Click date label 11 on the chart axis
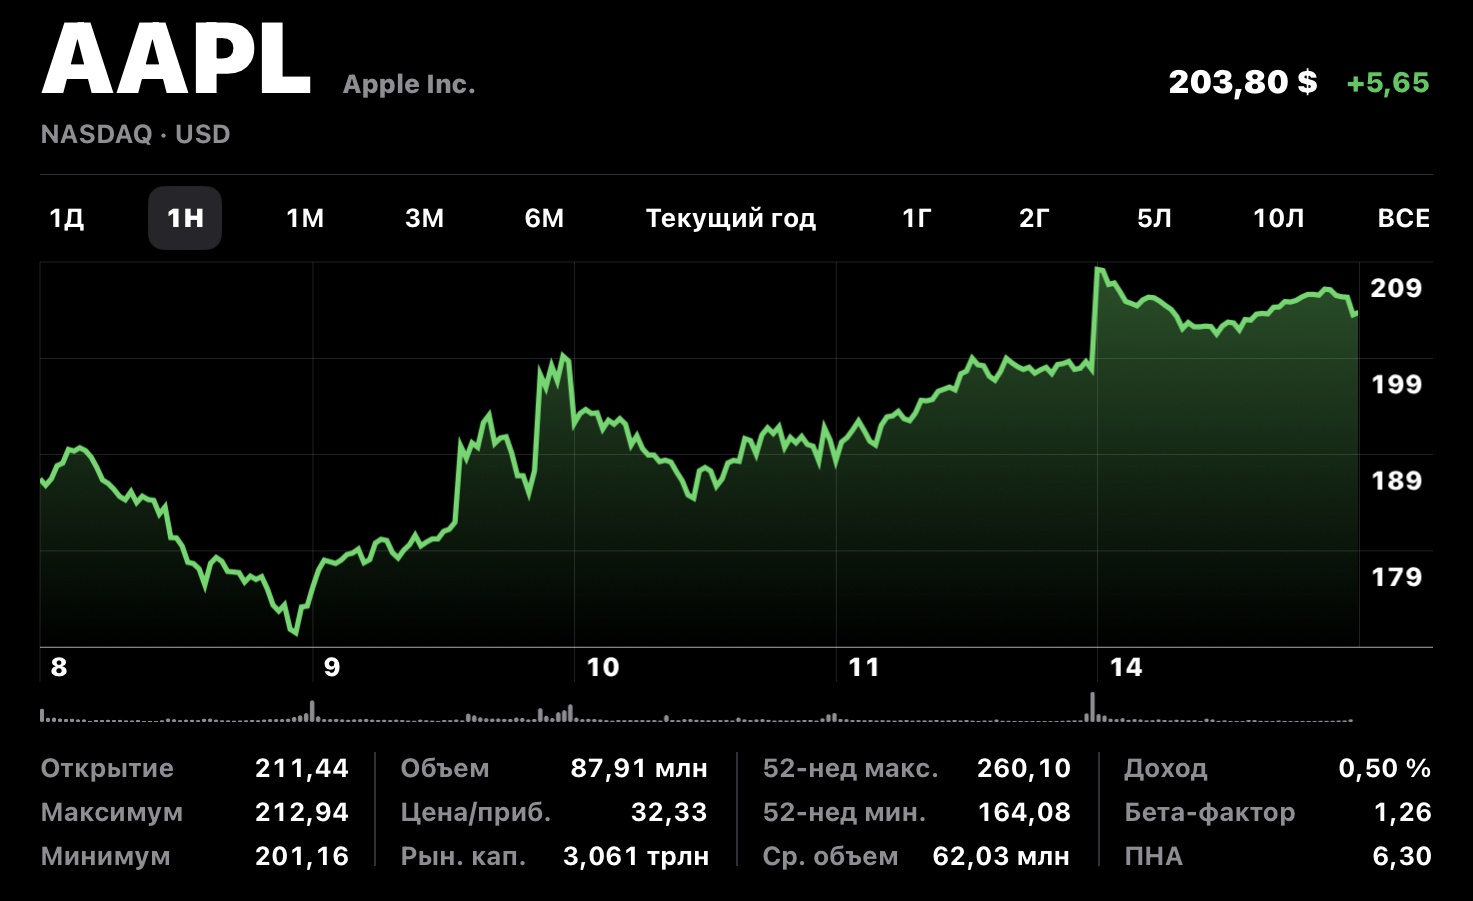 864,667
